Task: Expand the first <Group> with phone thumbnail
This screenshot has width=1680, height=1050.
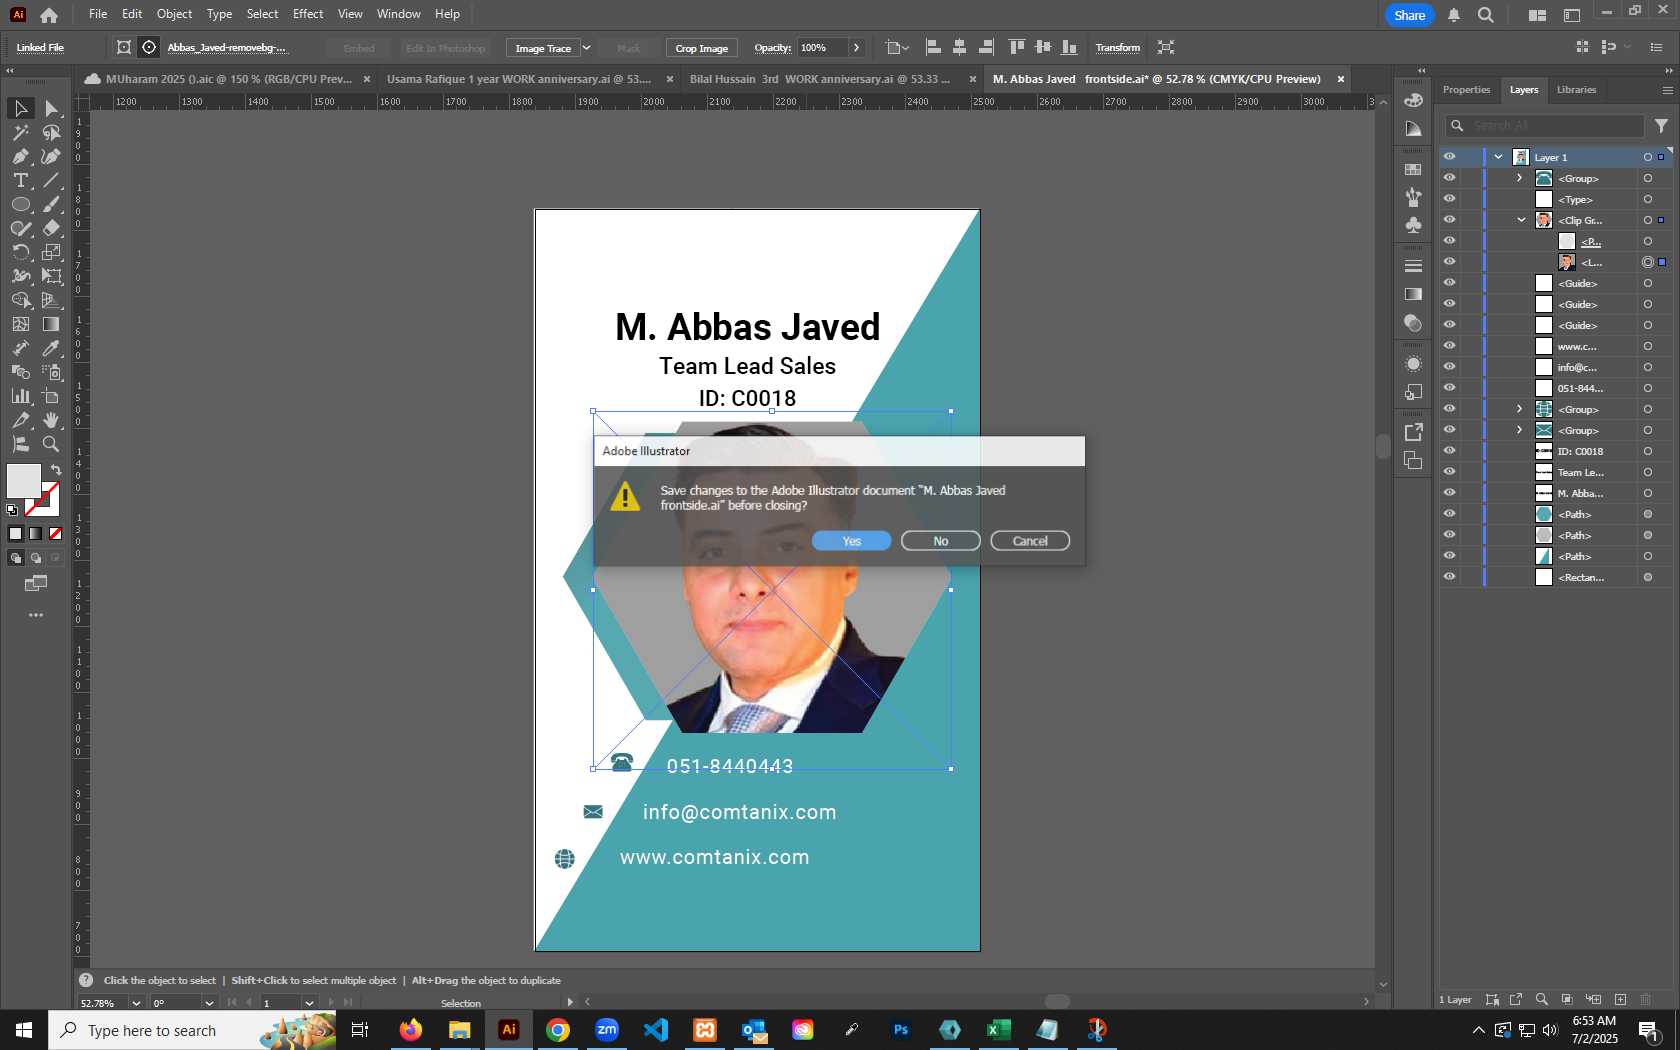Action: pyautogui.click(x=1520, y=178)
